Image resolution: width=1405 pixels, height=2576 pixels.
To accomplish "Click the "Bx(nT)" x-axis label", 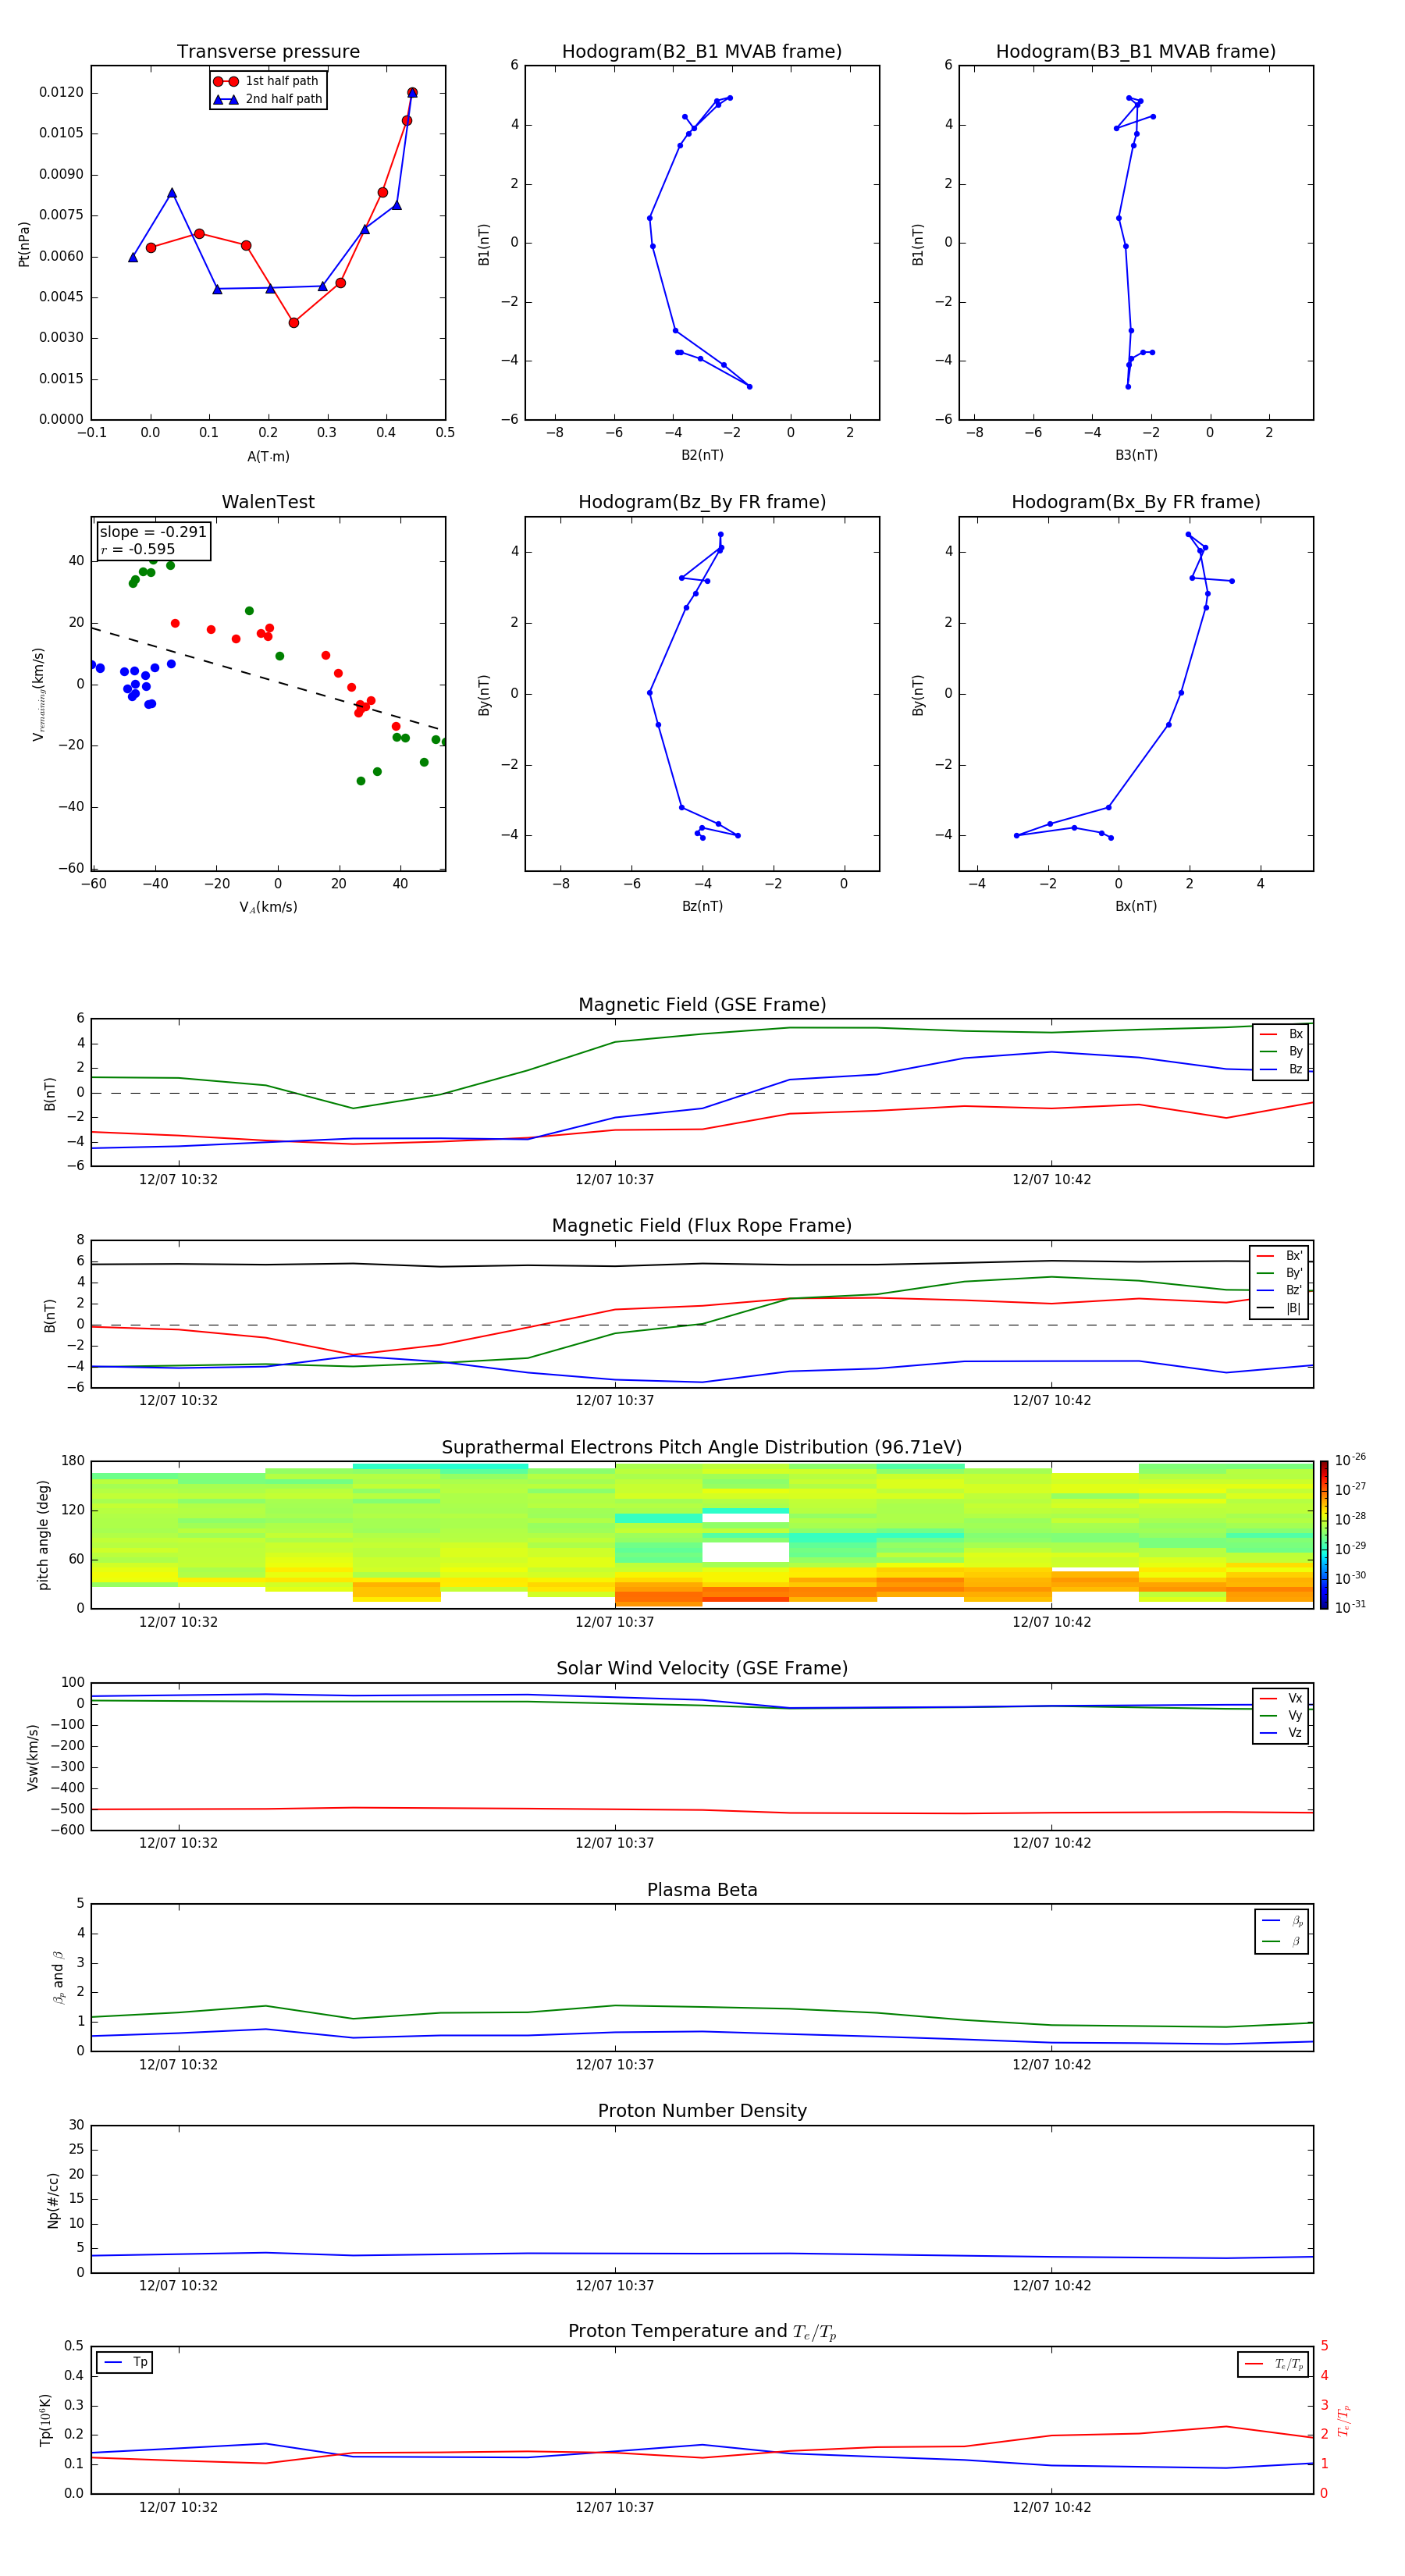I will pos(1136,906).
